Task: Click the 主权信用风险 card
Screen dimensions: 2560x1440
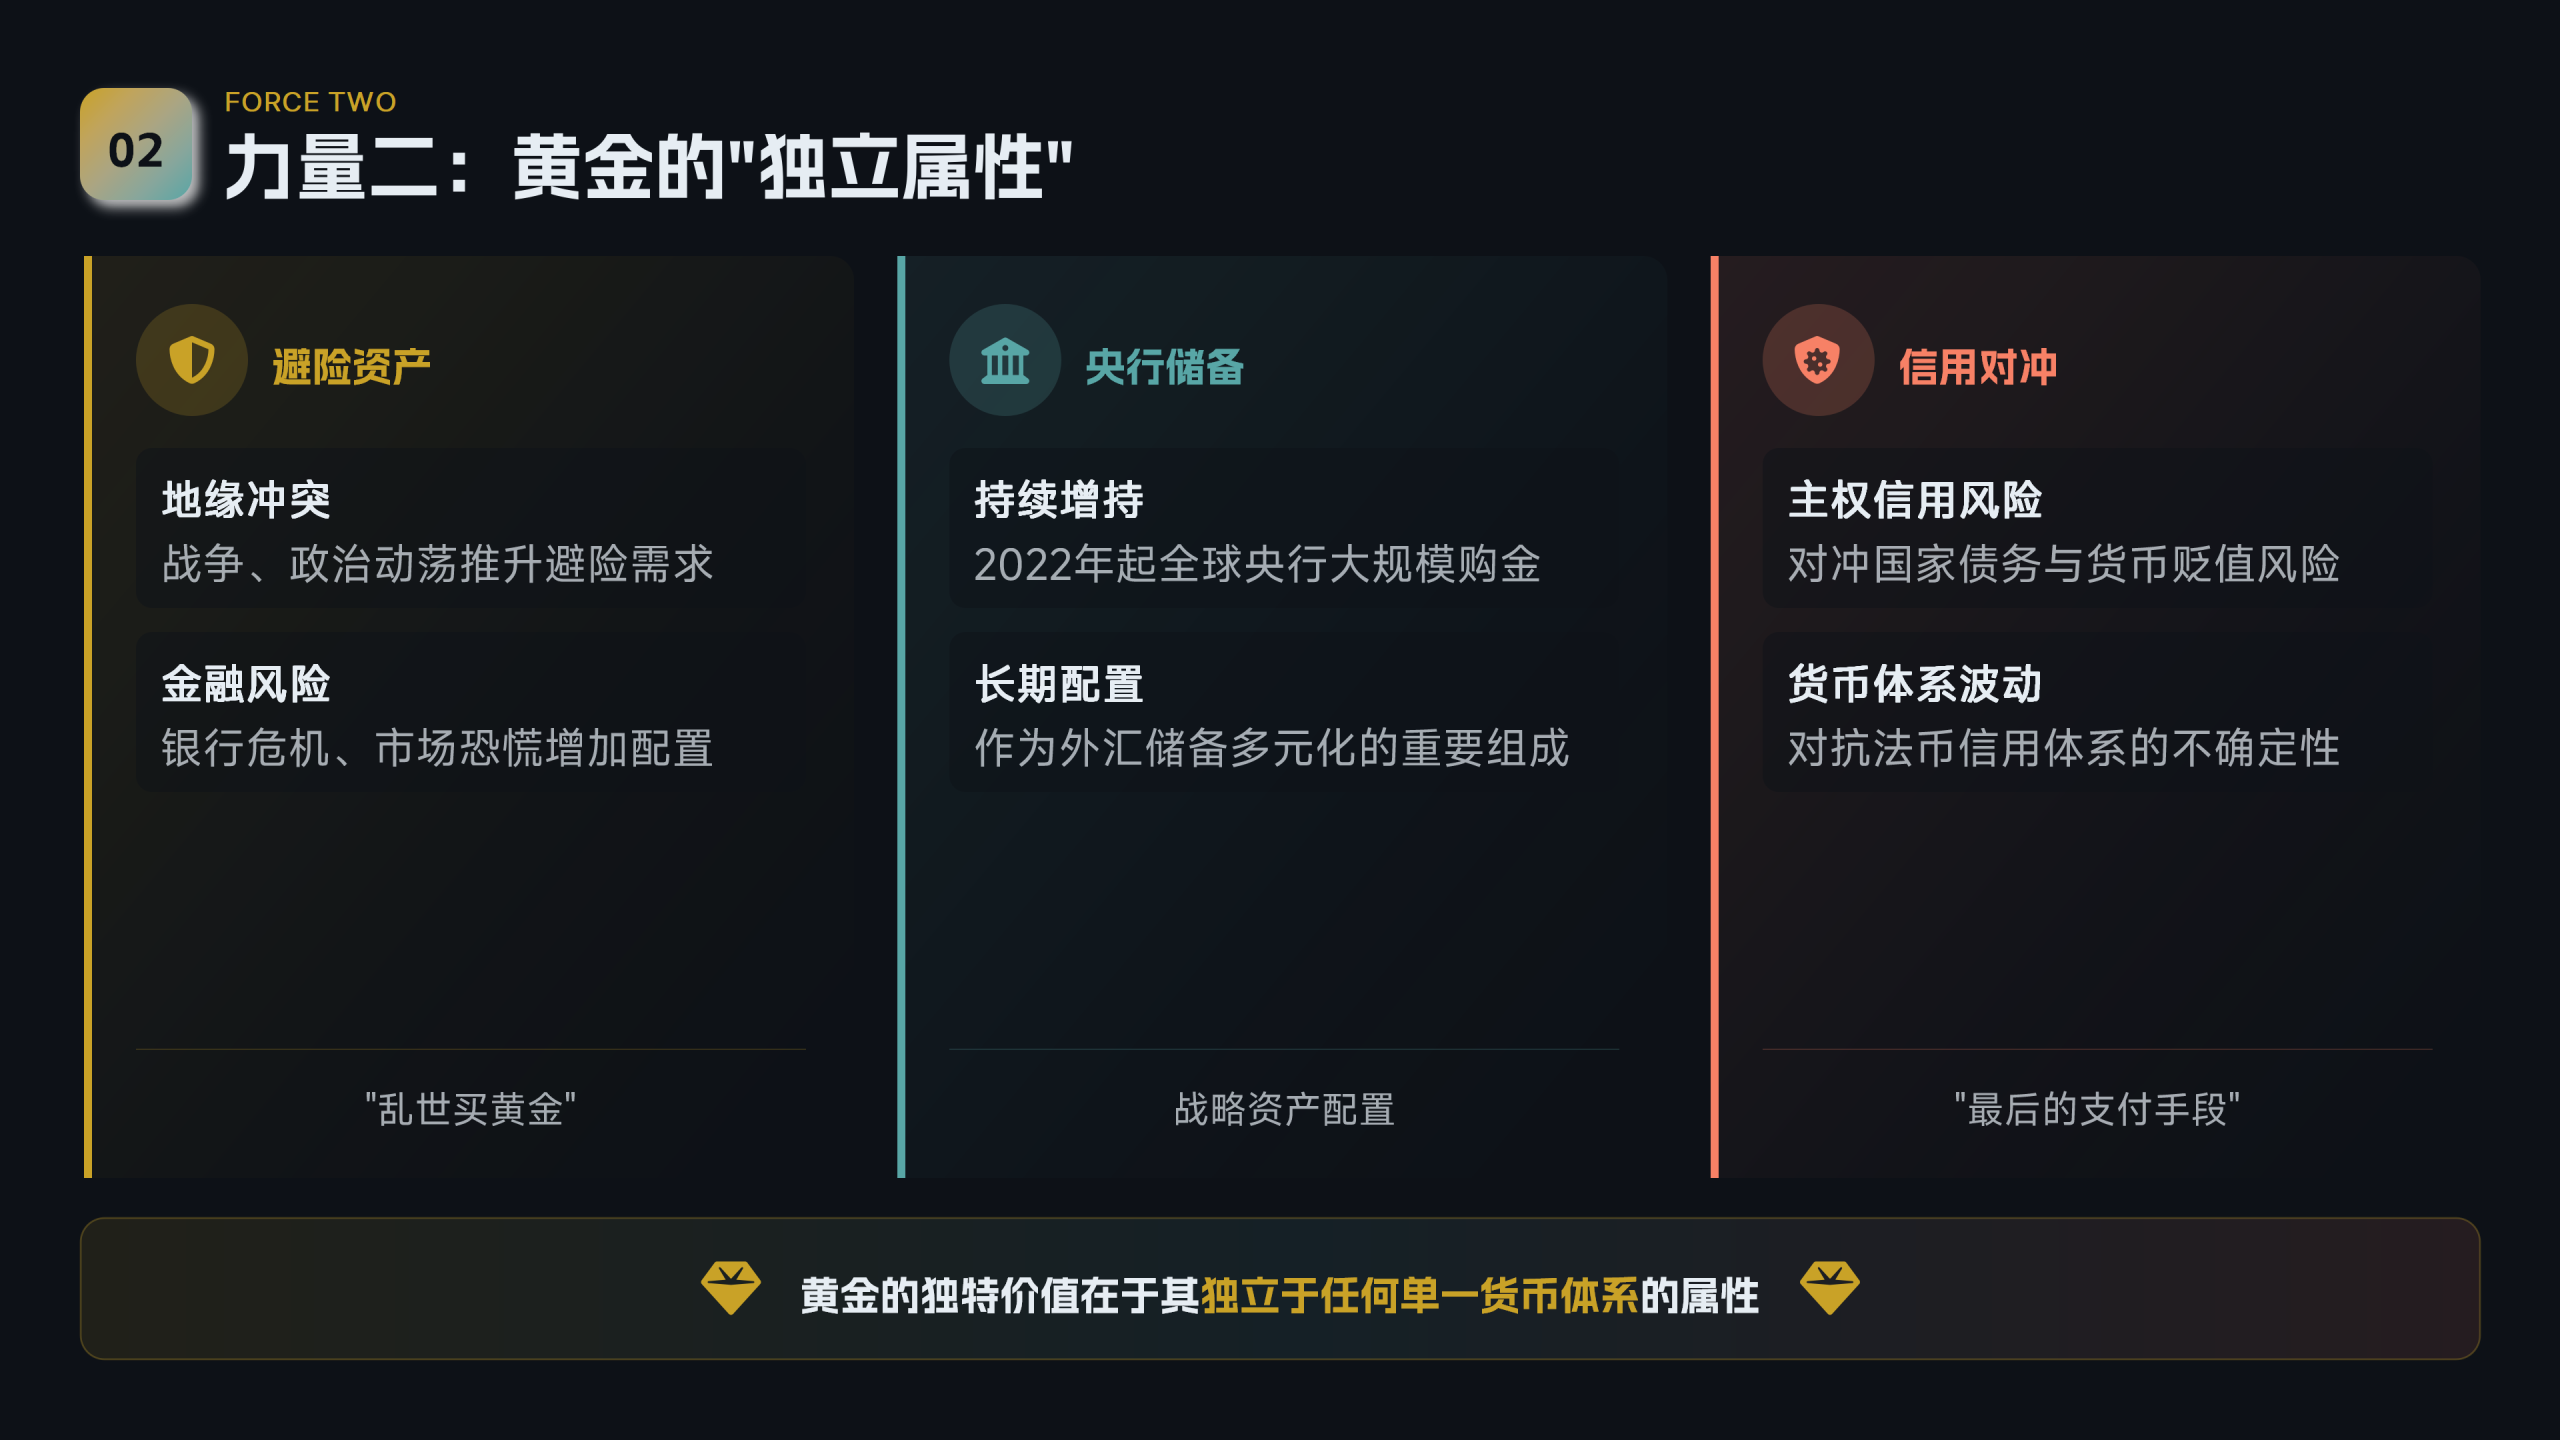Action: [x=2096, y=528]
